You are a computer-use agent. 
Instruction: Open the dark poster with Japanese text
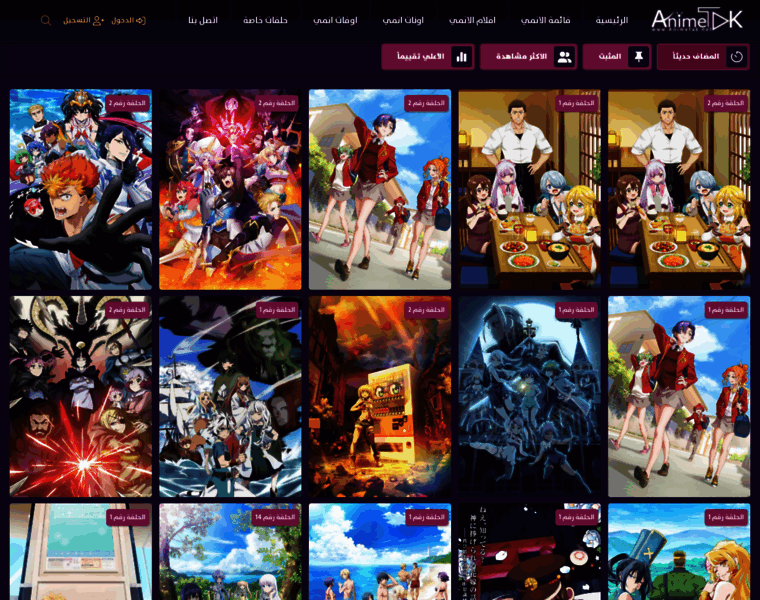tap(529, 552)
